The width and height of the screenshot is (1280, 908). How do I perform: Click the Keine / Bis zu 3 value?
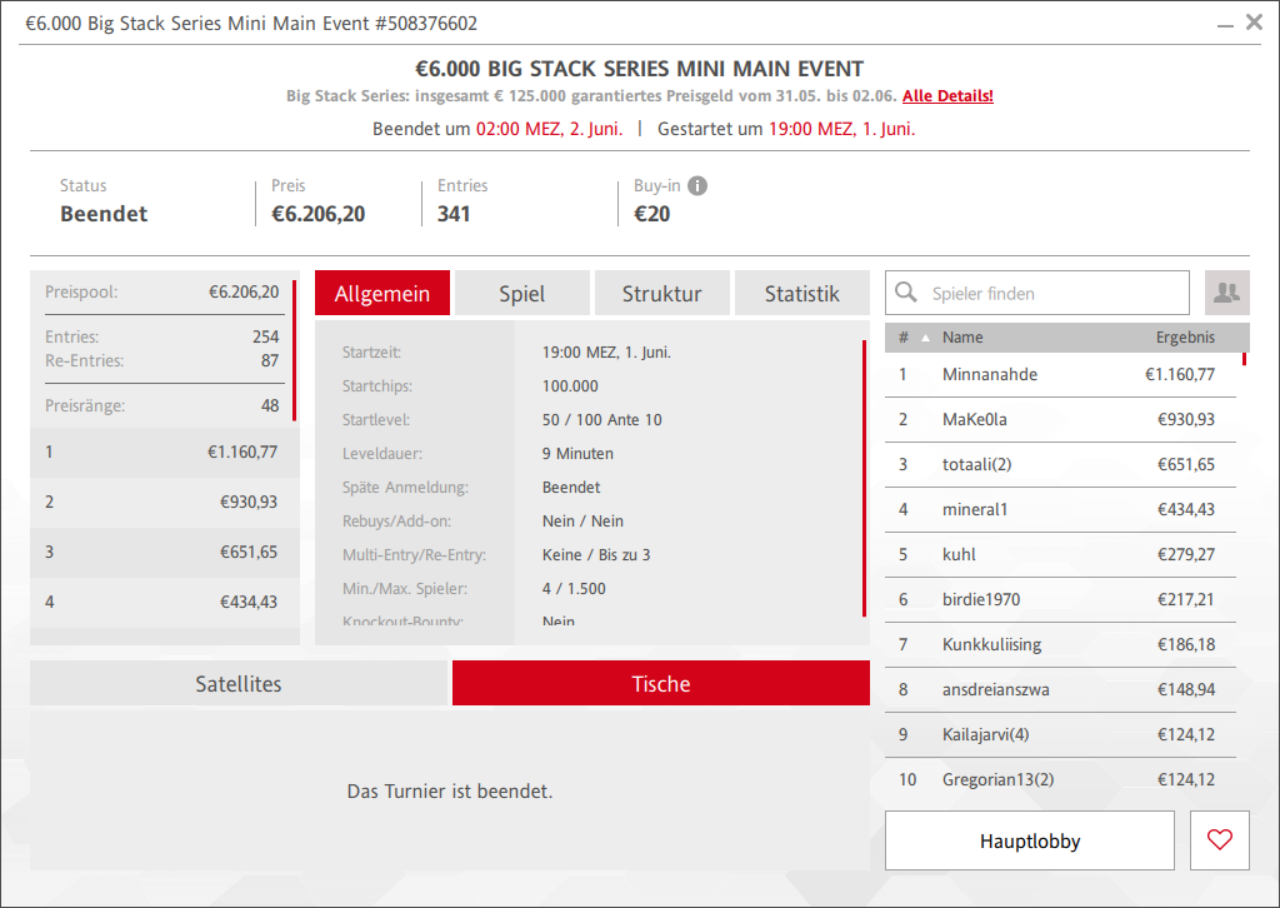596,555
